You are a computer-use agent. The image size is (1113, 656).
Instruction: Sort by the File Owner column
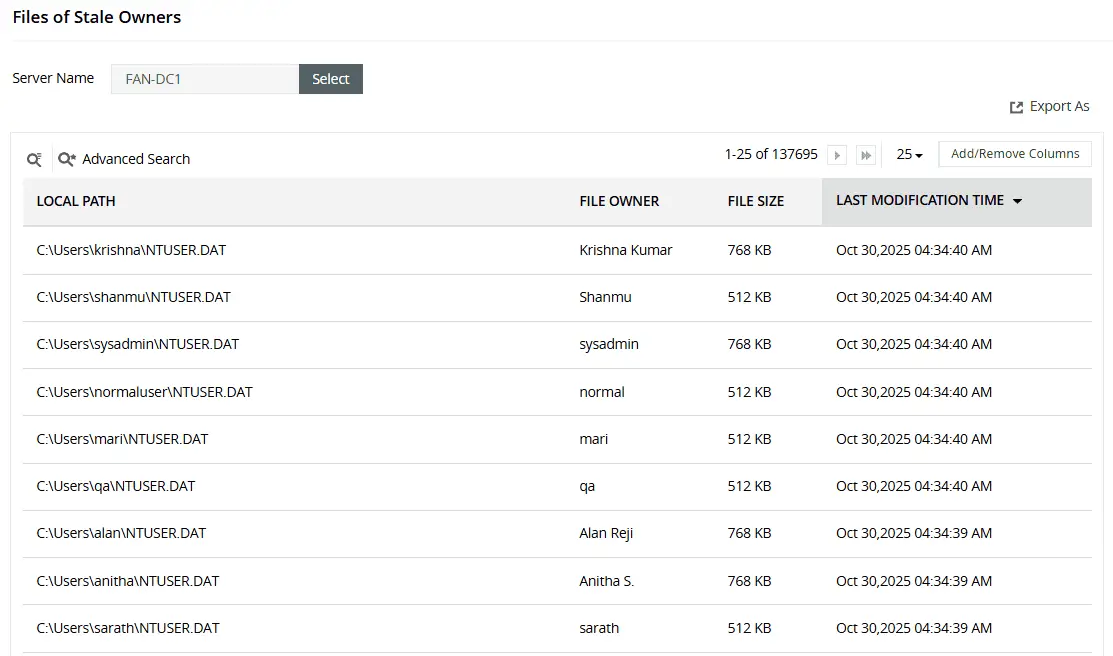point(618,200)
